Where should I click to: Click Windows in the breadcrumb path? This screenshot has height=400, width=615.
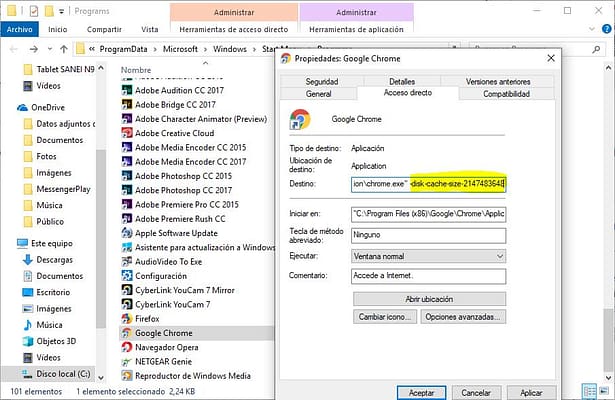230,49
